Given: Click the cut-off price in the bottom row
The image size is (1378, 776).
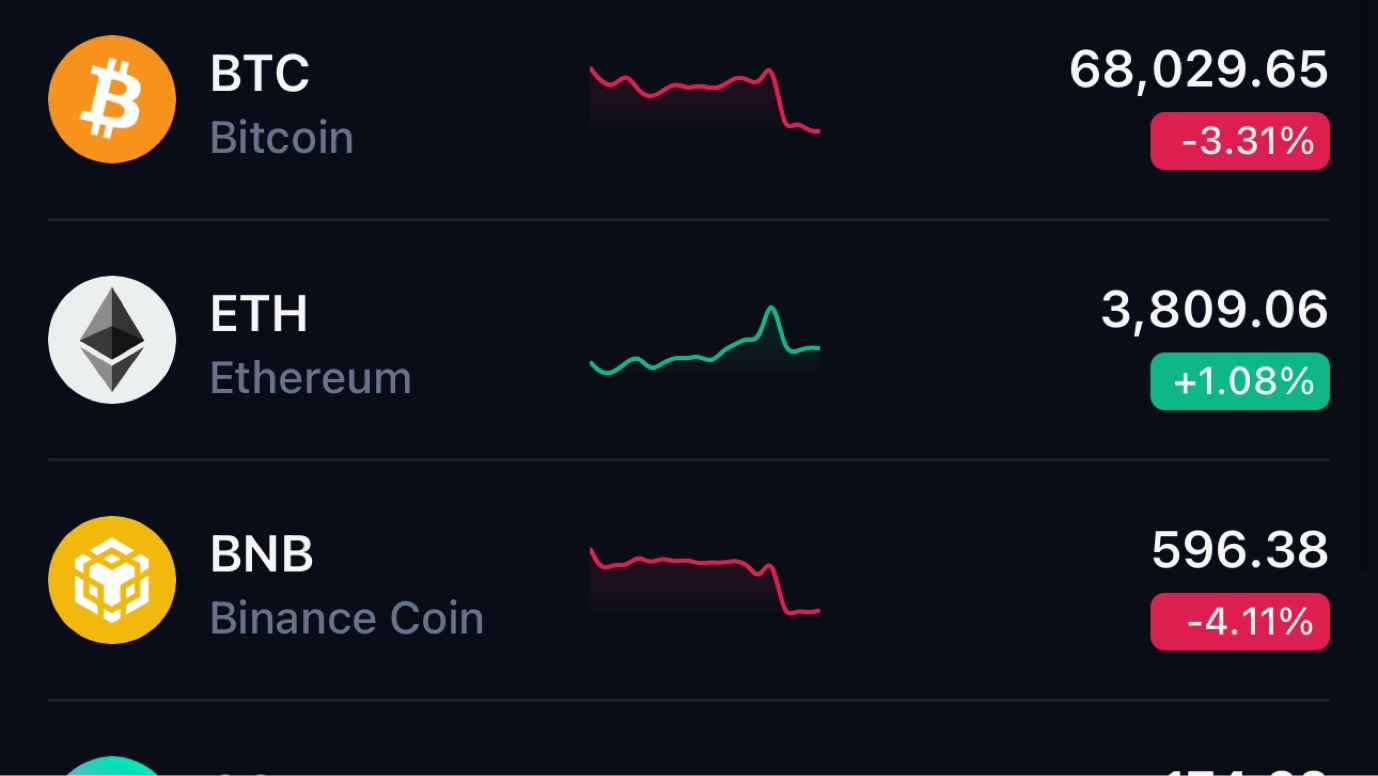Looking at the screenshot, I should coord(1246,770).
